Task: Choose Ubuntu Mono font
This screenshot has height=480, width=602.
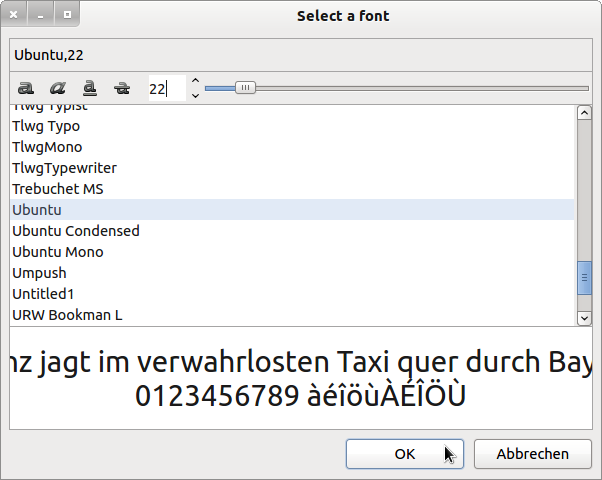Action: pyautogui.click(x=58, y=252)
